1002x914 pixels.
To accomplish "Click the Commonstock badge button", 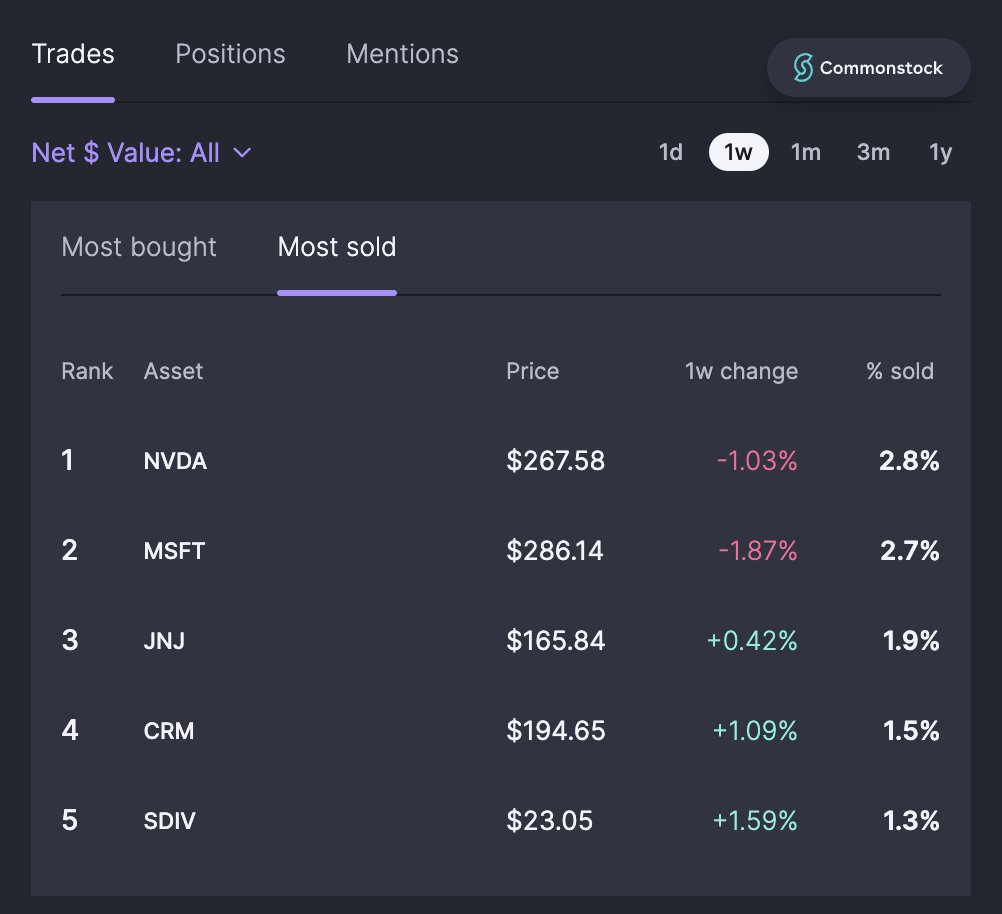I will click(868, 68).
